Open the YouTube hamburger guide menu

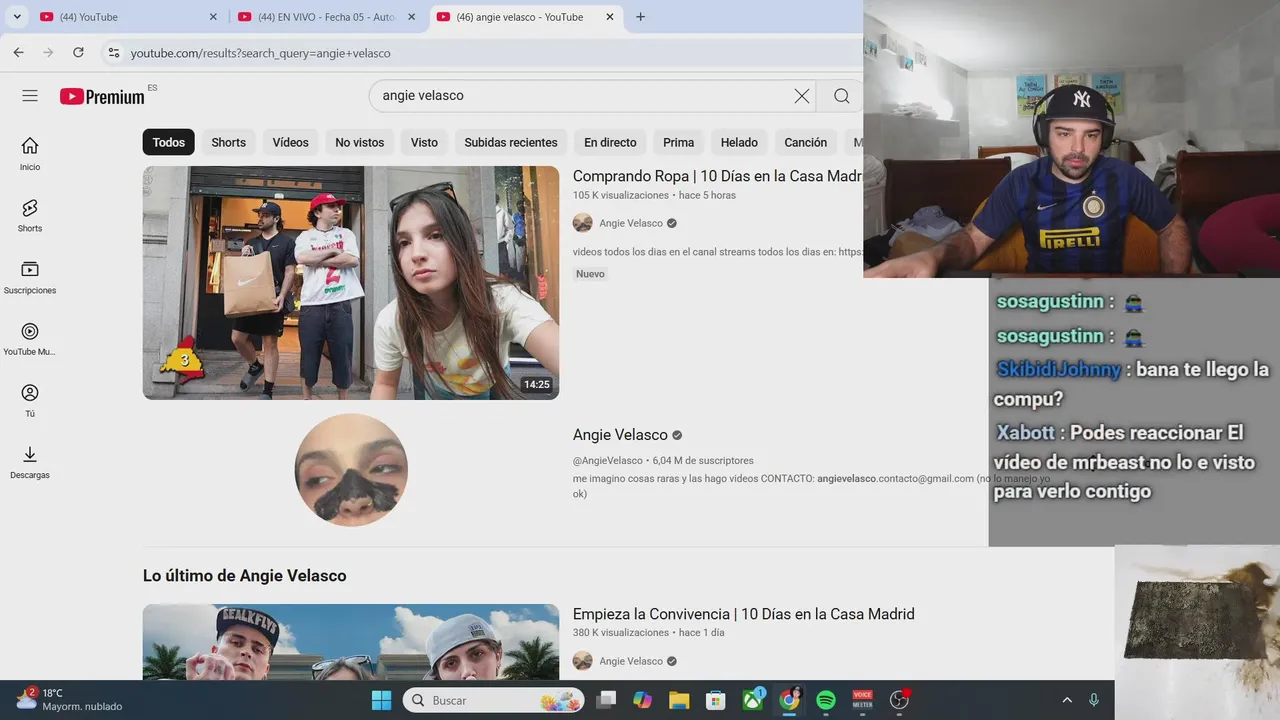[x=30, y=96]
